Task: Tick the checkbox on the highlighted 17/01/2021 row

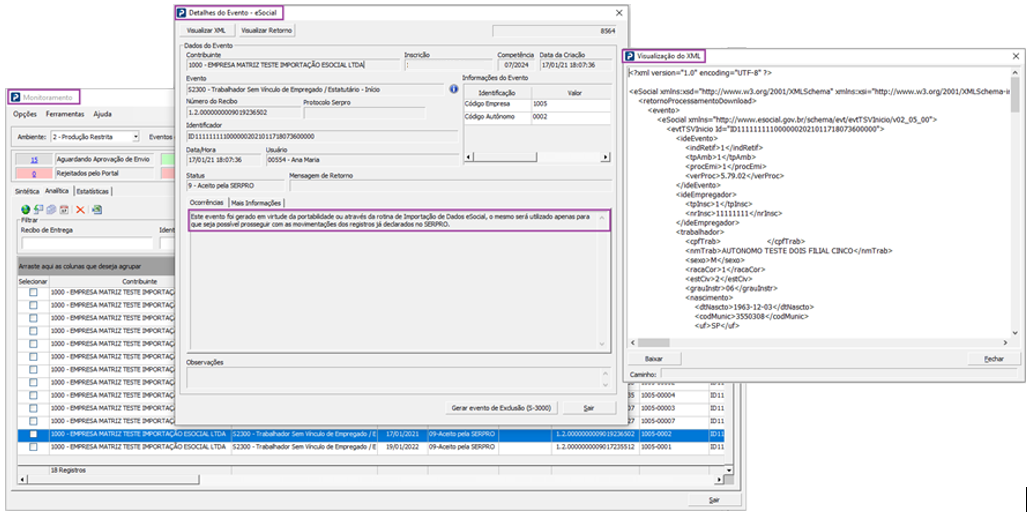Action: coord(33,435)
